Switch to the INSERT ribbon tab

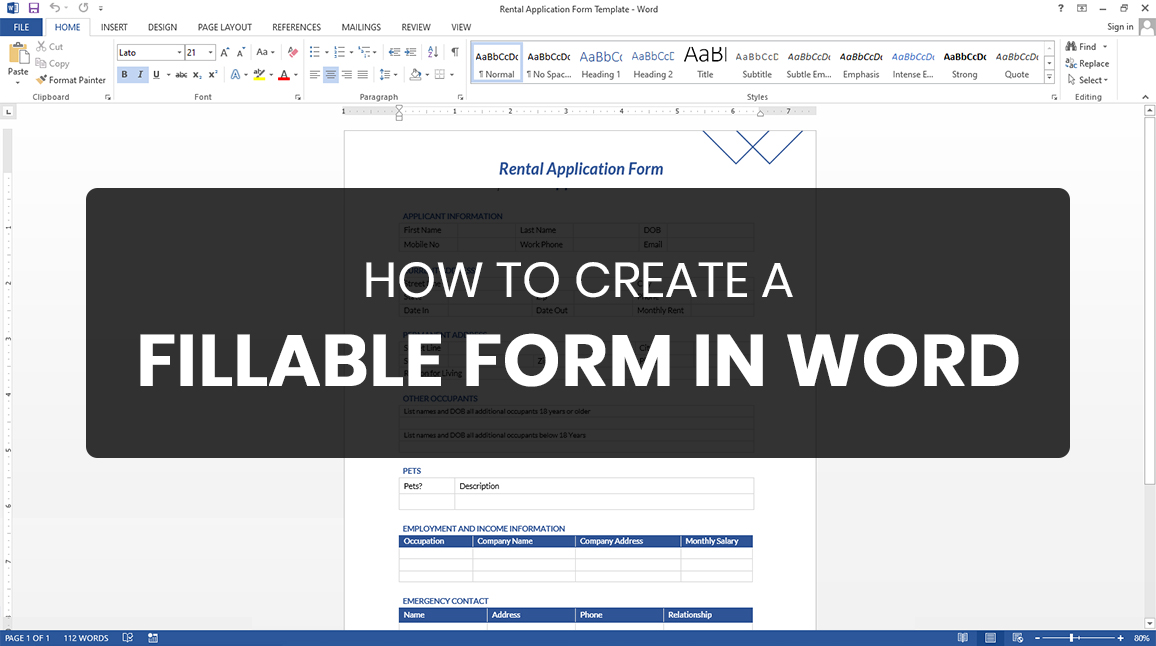(113, 27)
